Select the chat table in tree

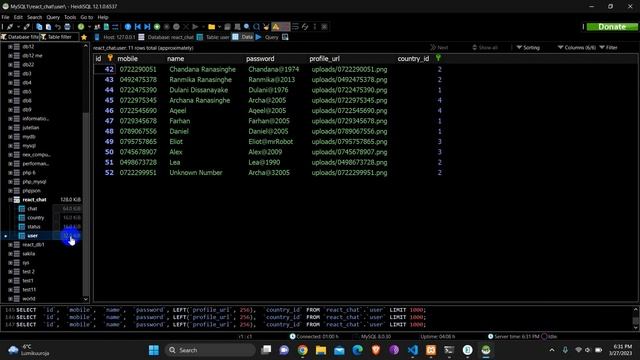click(32, 209)
